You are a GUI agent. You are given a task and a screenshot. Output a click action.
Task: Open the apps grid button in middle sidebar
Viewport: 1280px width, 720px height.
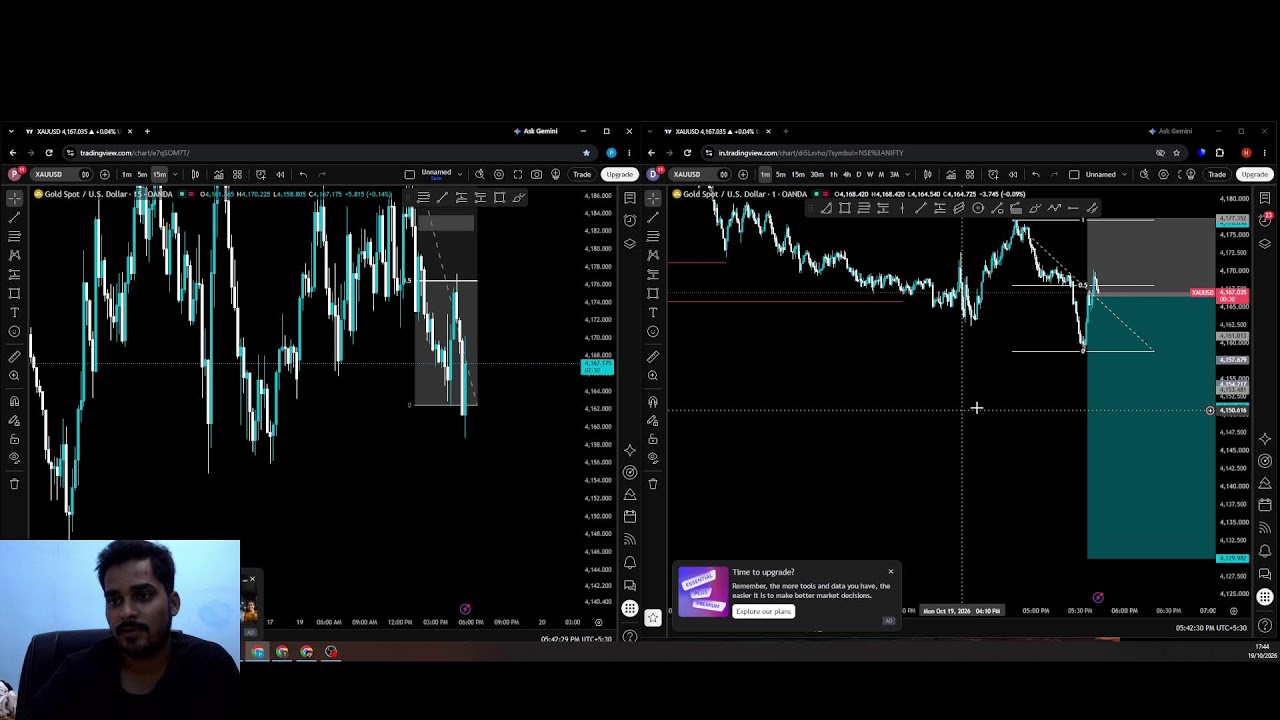coord(630,608)
